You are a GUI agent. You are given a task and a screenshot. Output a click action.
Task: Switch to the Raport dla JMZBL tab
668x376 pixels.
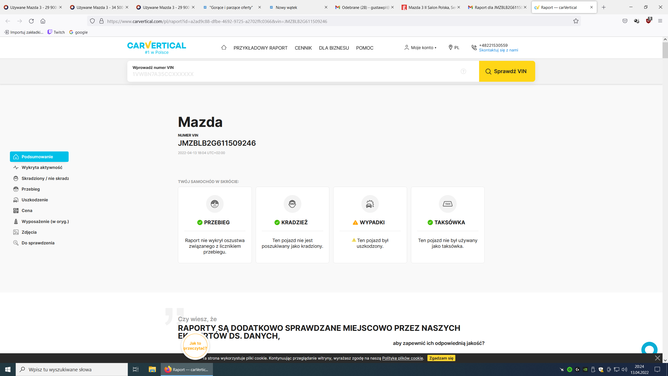click(x=497, y=7)
